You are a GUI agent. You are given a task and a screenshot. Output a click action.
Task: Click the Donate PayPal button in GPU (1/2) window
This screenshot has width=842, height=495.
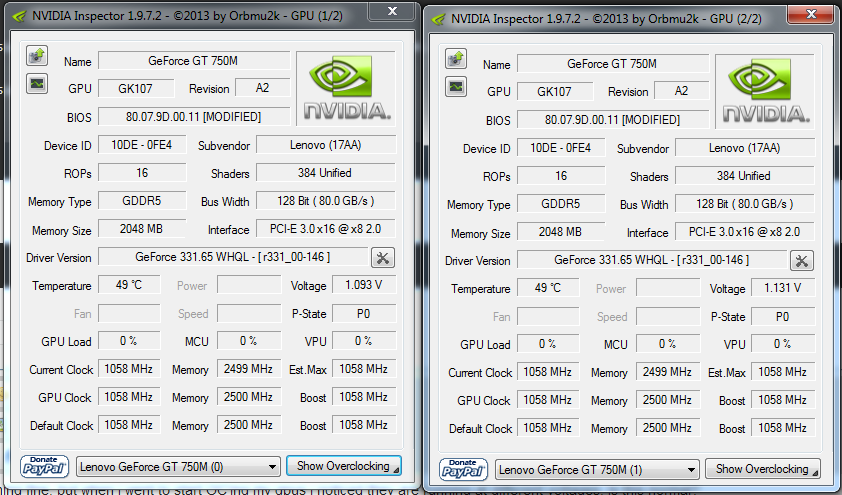45,467
